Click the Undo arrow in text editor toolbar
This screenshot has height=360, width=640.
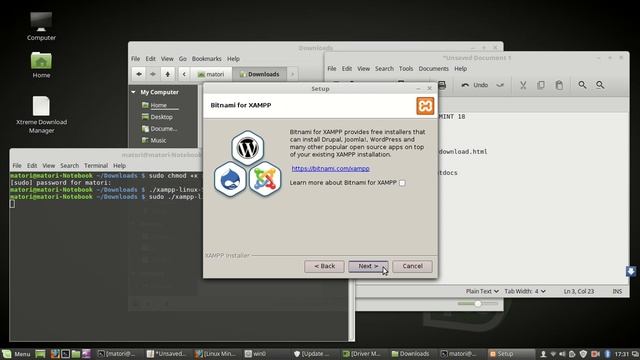click(465, 85)
